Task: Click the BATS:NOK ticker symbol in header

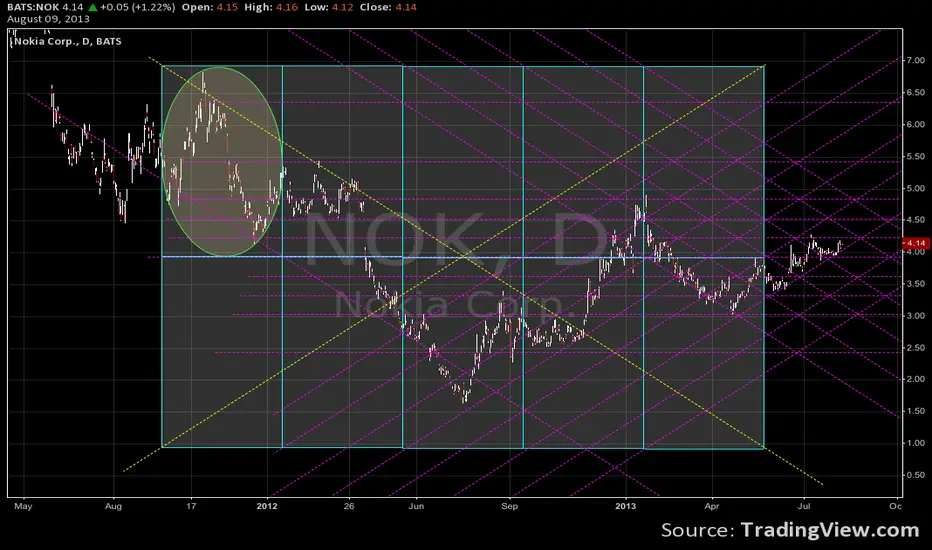Action: pyautogui.click(x=33, y=7)
